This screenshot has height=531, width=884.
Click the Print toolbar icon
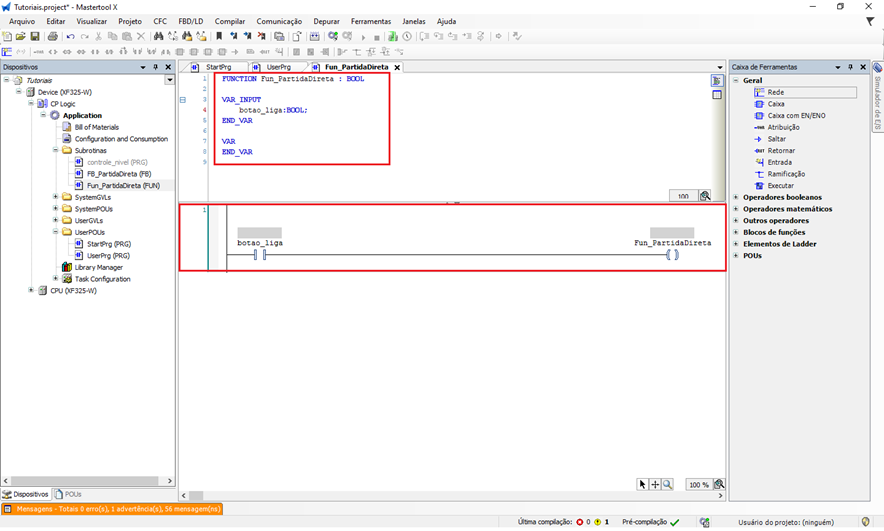(50, 36)
